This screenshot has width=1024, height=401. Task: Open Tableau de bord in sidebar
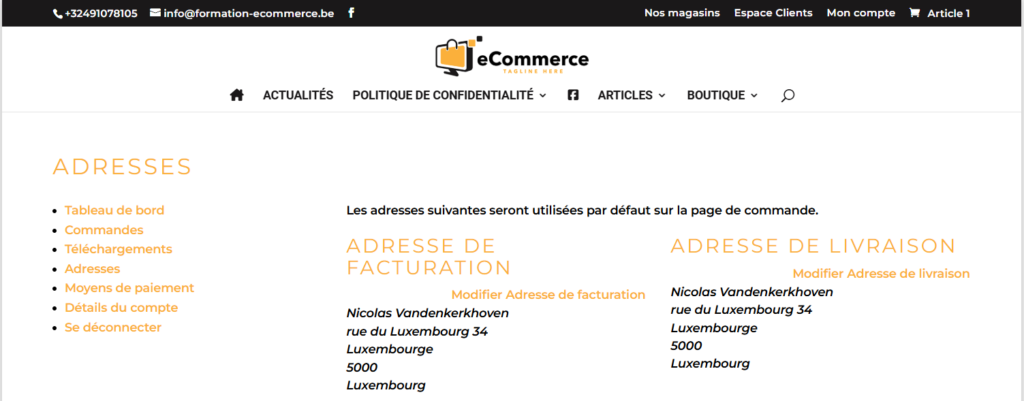[114, 210]
